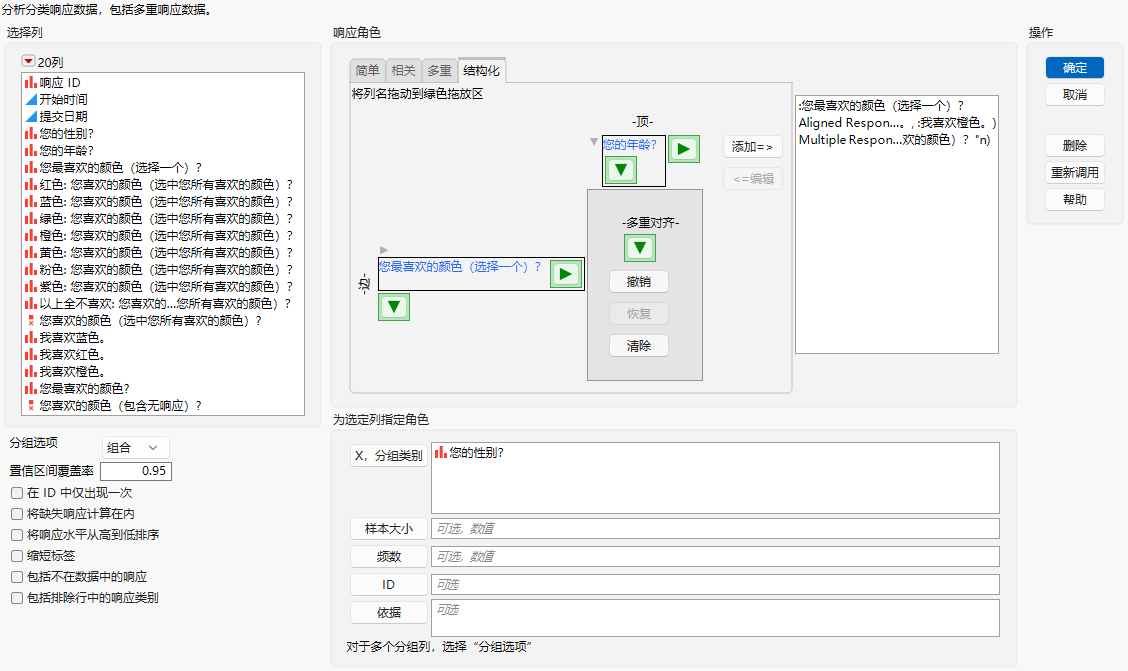Select 您喜欢的颜色（选中您所有喜欢的颜色）？ multiple response column
Image resolution: width=1128 pixels, height=671 pixels.
(x=144, y=321)
